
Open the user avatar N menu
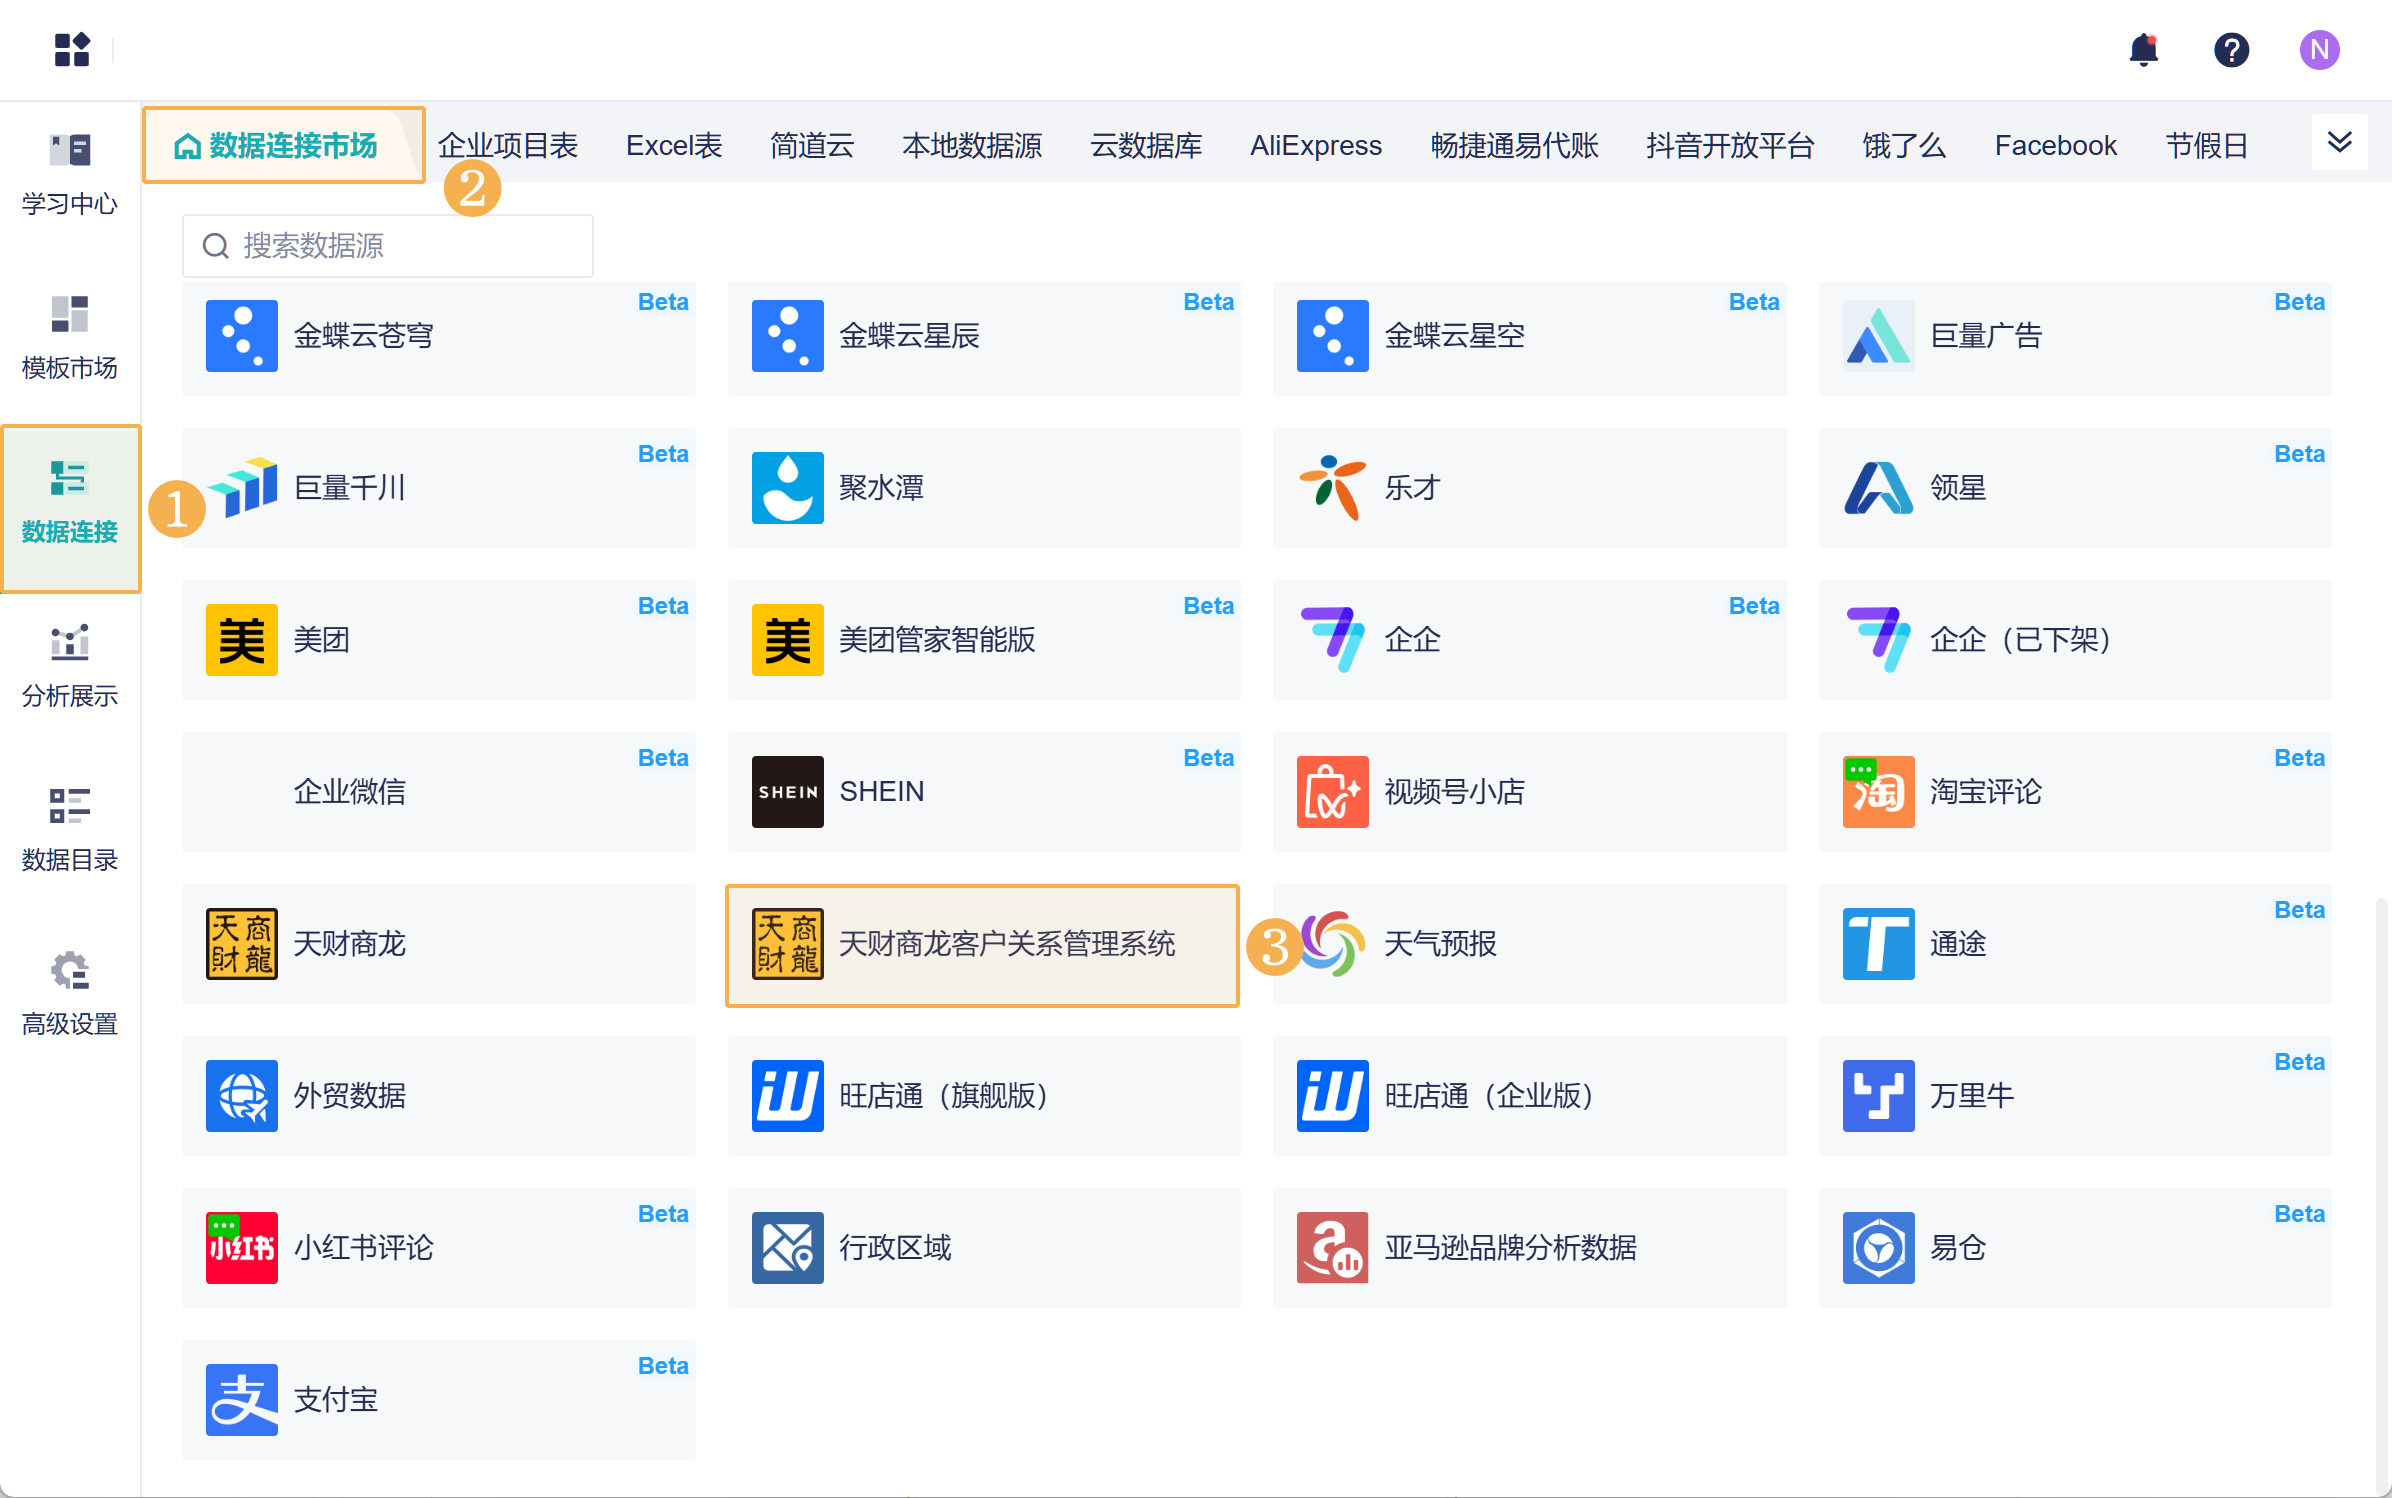(x=2318, y=49)
